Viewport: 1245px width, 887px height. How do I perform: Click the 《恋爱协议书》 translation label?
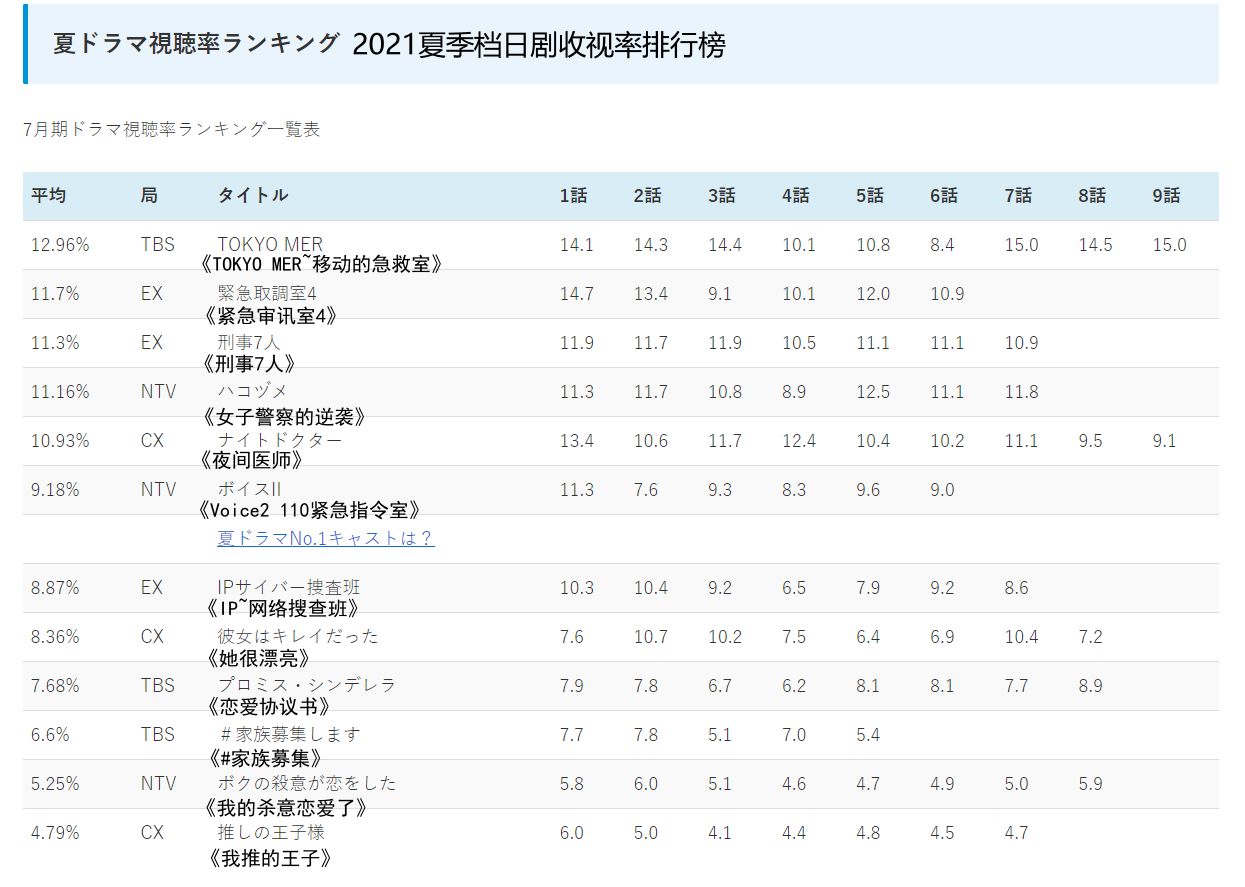267,707
